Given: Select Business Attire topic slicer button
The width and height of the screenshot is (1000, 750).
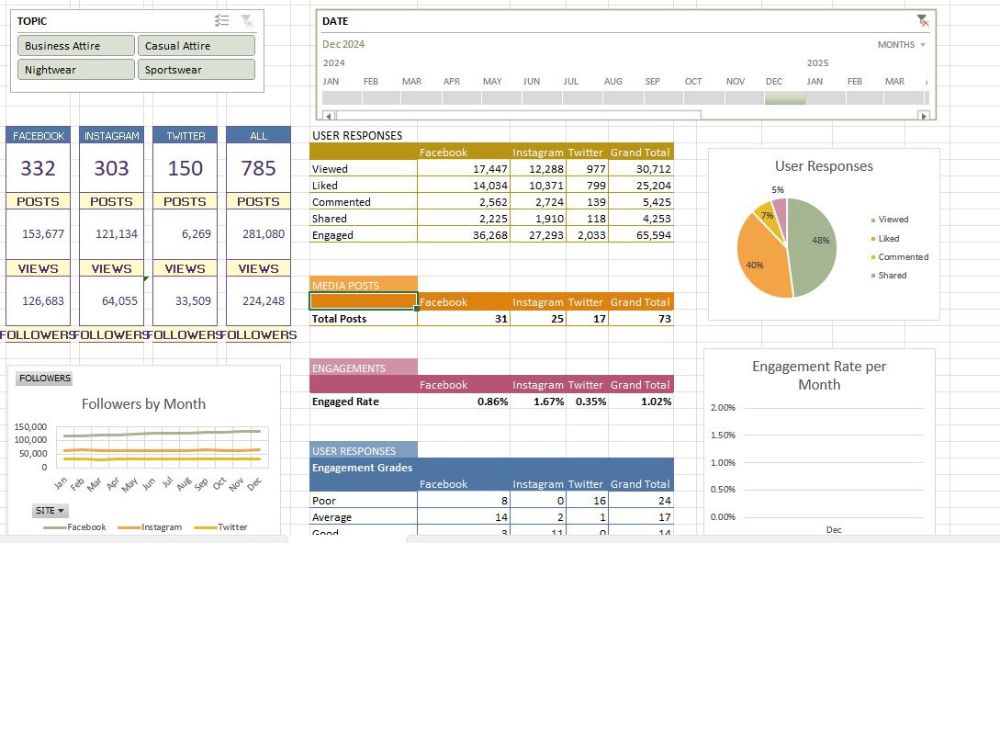Looking at the screenshot, I should pyautogui.click(x=76, y=46).
